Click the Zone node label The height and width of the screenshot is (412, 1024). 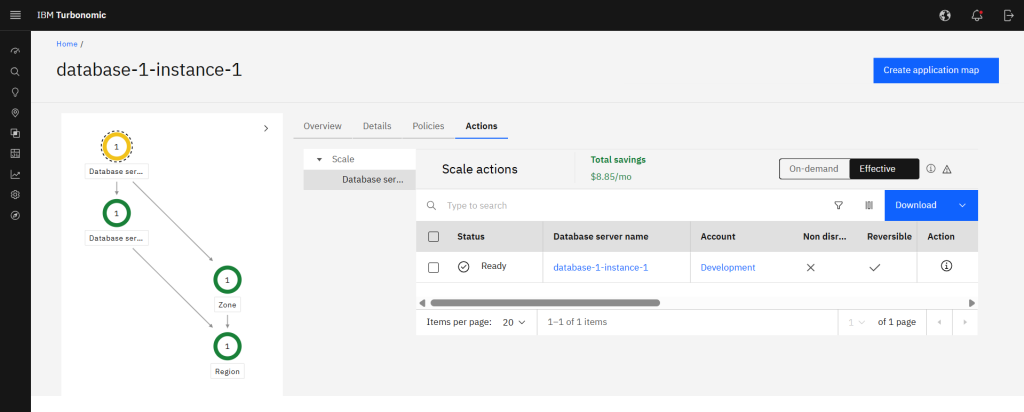pos(227,304)
